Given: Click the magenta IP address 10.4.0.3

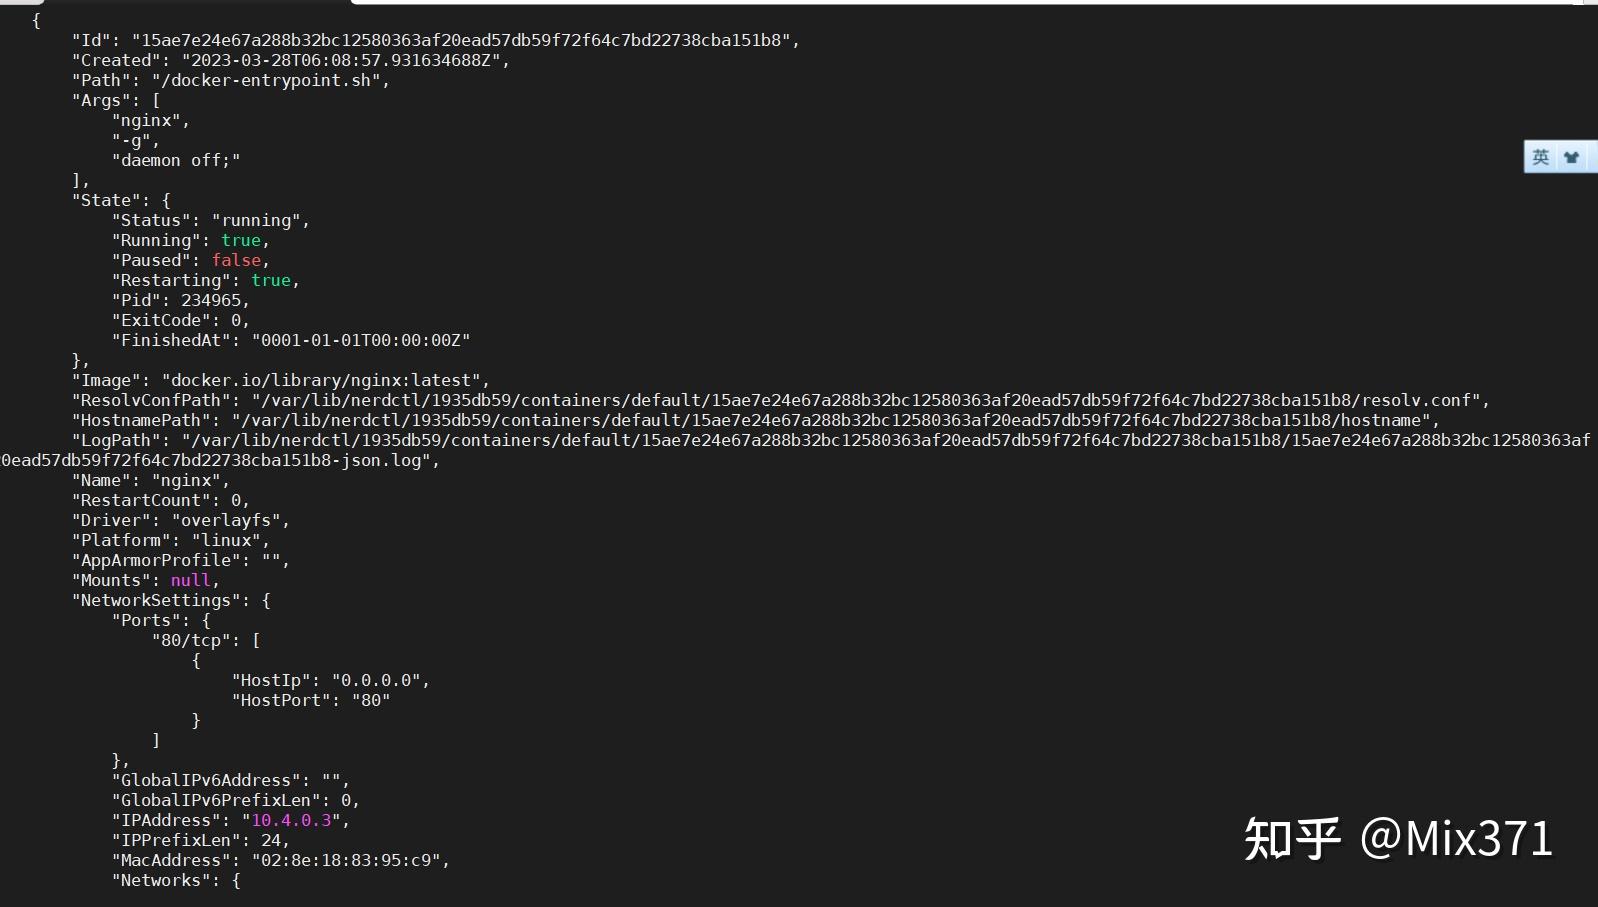Looking at the screenshot, I should coord(291,820).
